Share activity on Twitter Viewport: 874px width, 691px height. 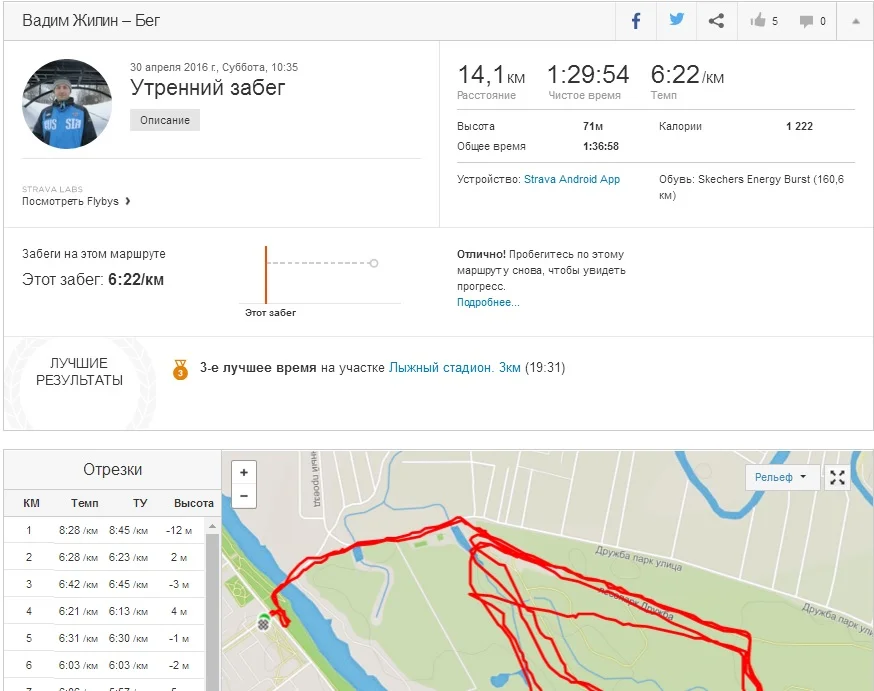[x=677, y=21]
